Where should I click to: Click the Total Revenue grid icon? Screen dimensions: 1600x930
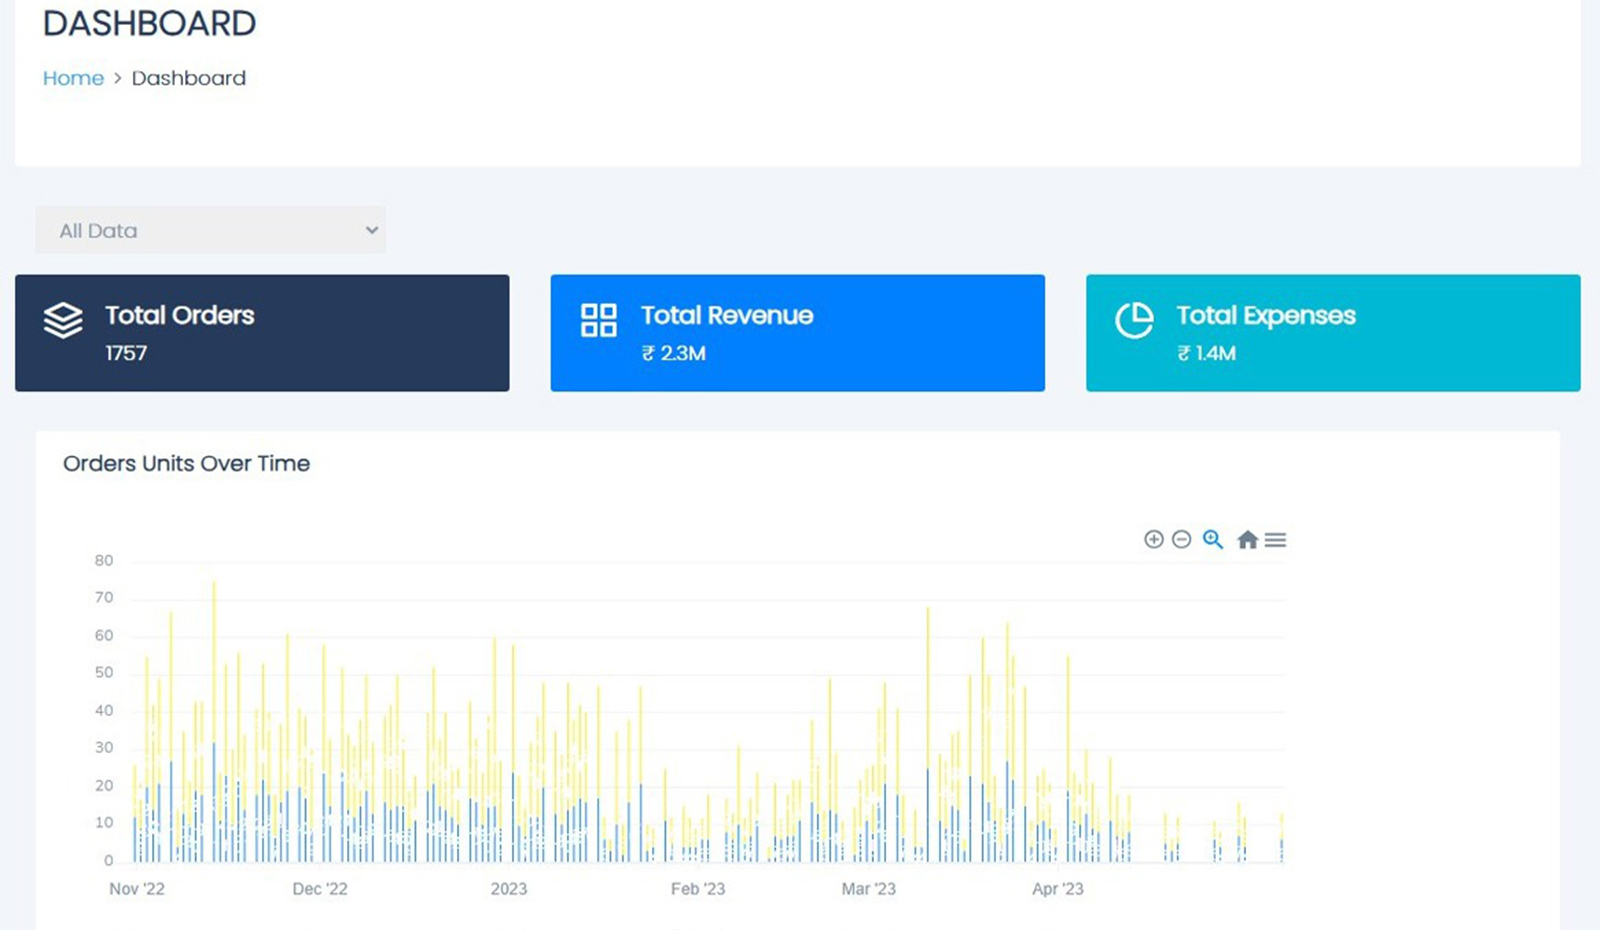598,321
